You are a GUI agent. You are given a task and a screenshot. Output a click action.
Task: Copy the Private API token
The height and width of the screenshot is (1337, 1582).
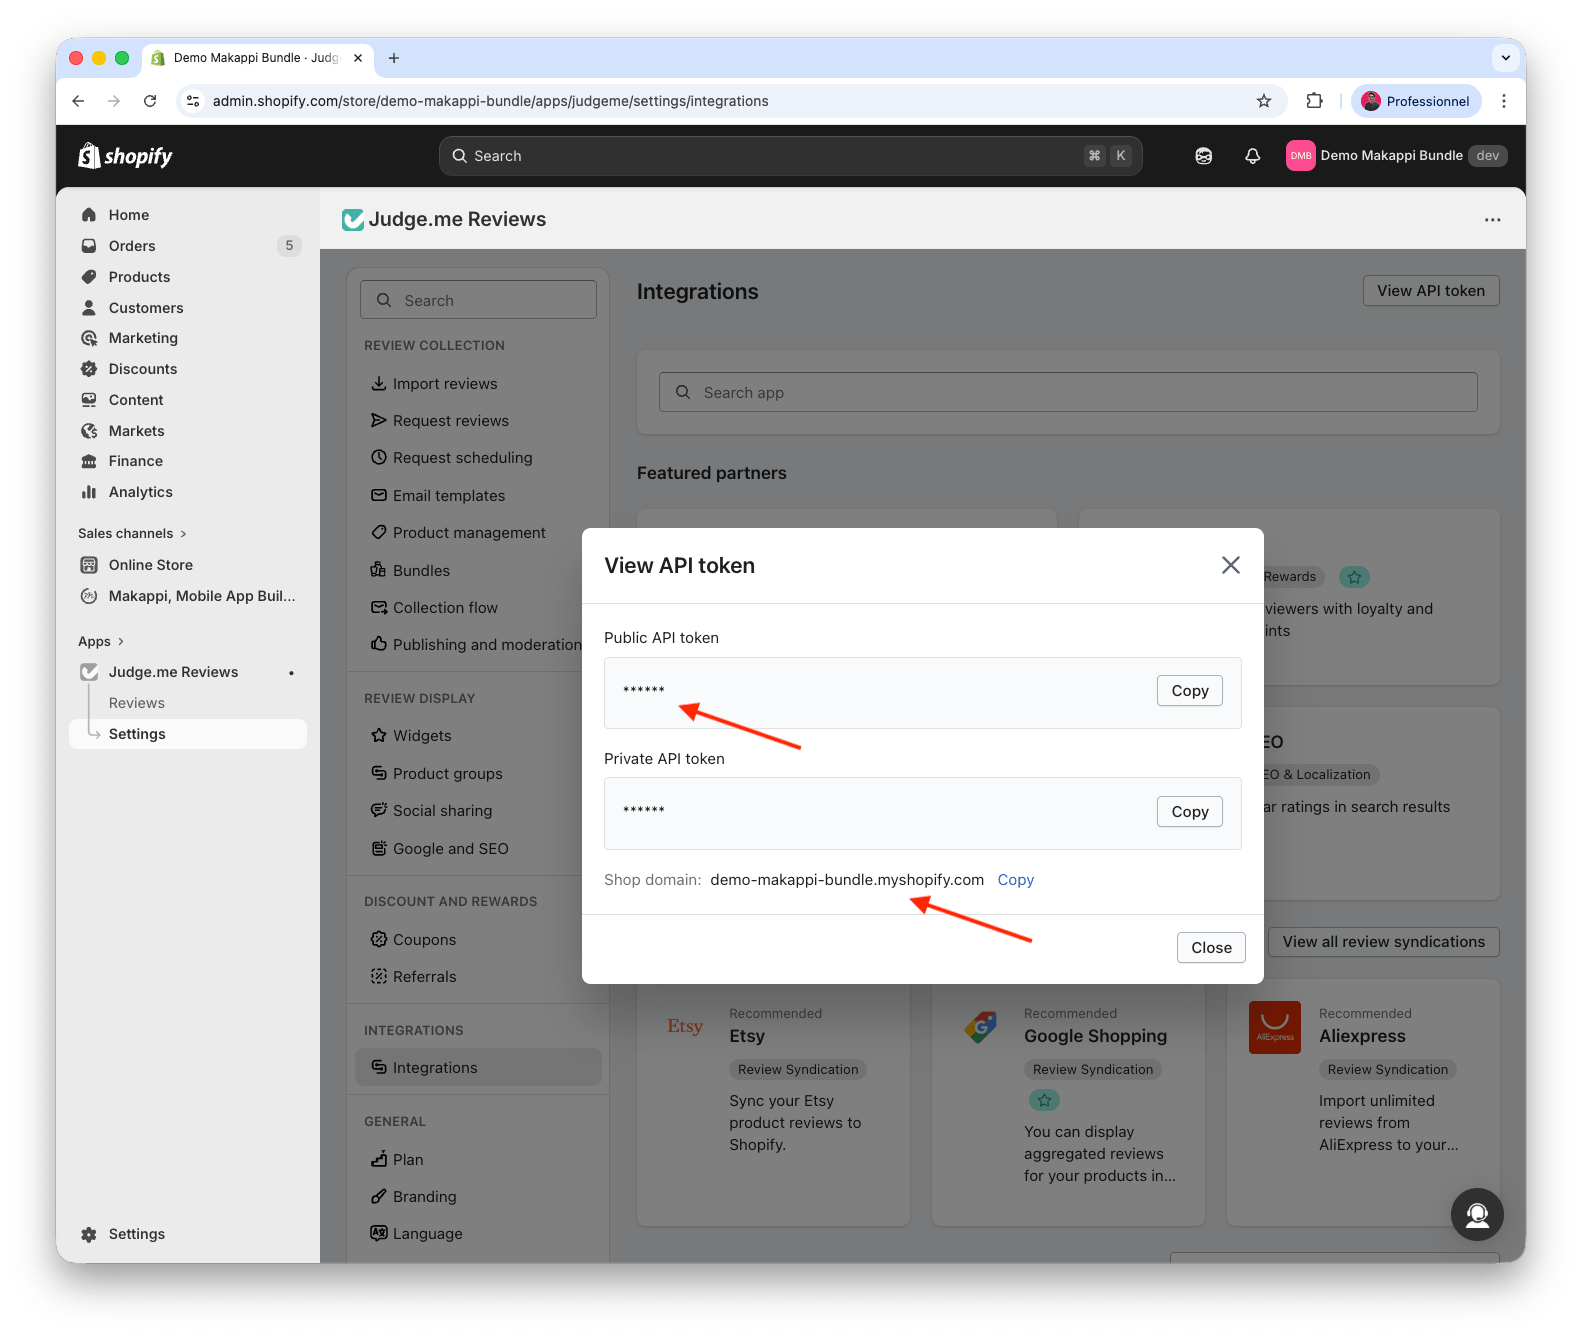click(1189, 812)
